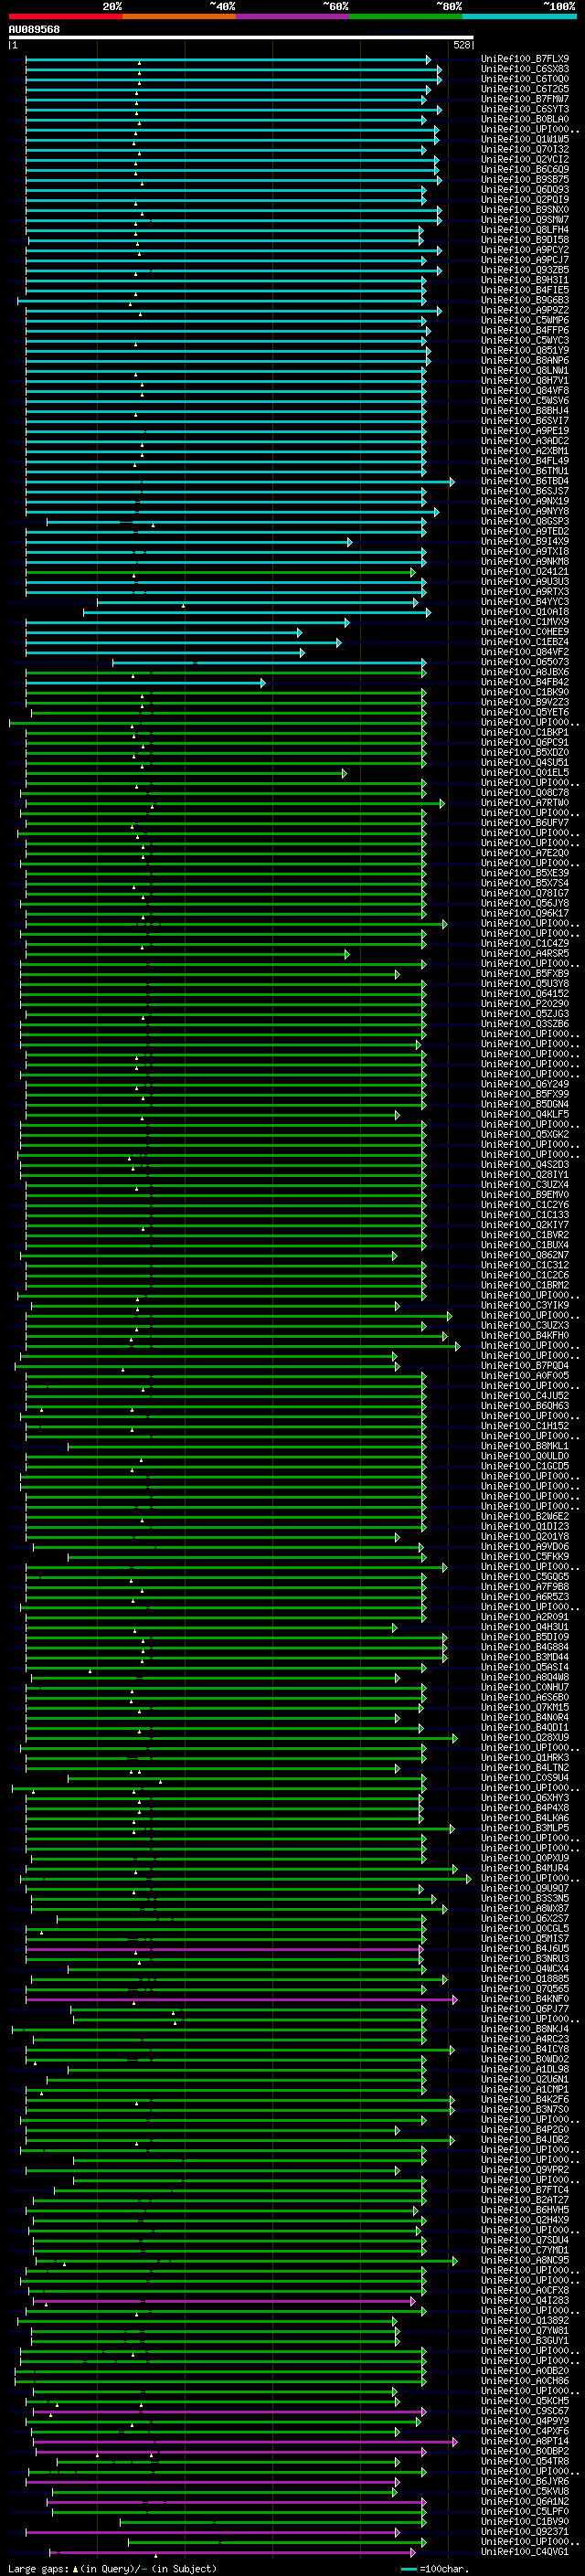Screen dimensions: 585x2576
Task: Click the white query sequence bar
Action: 241,37
